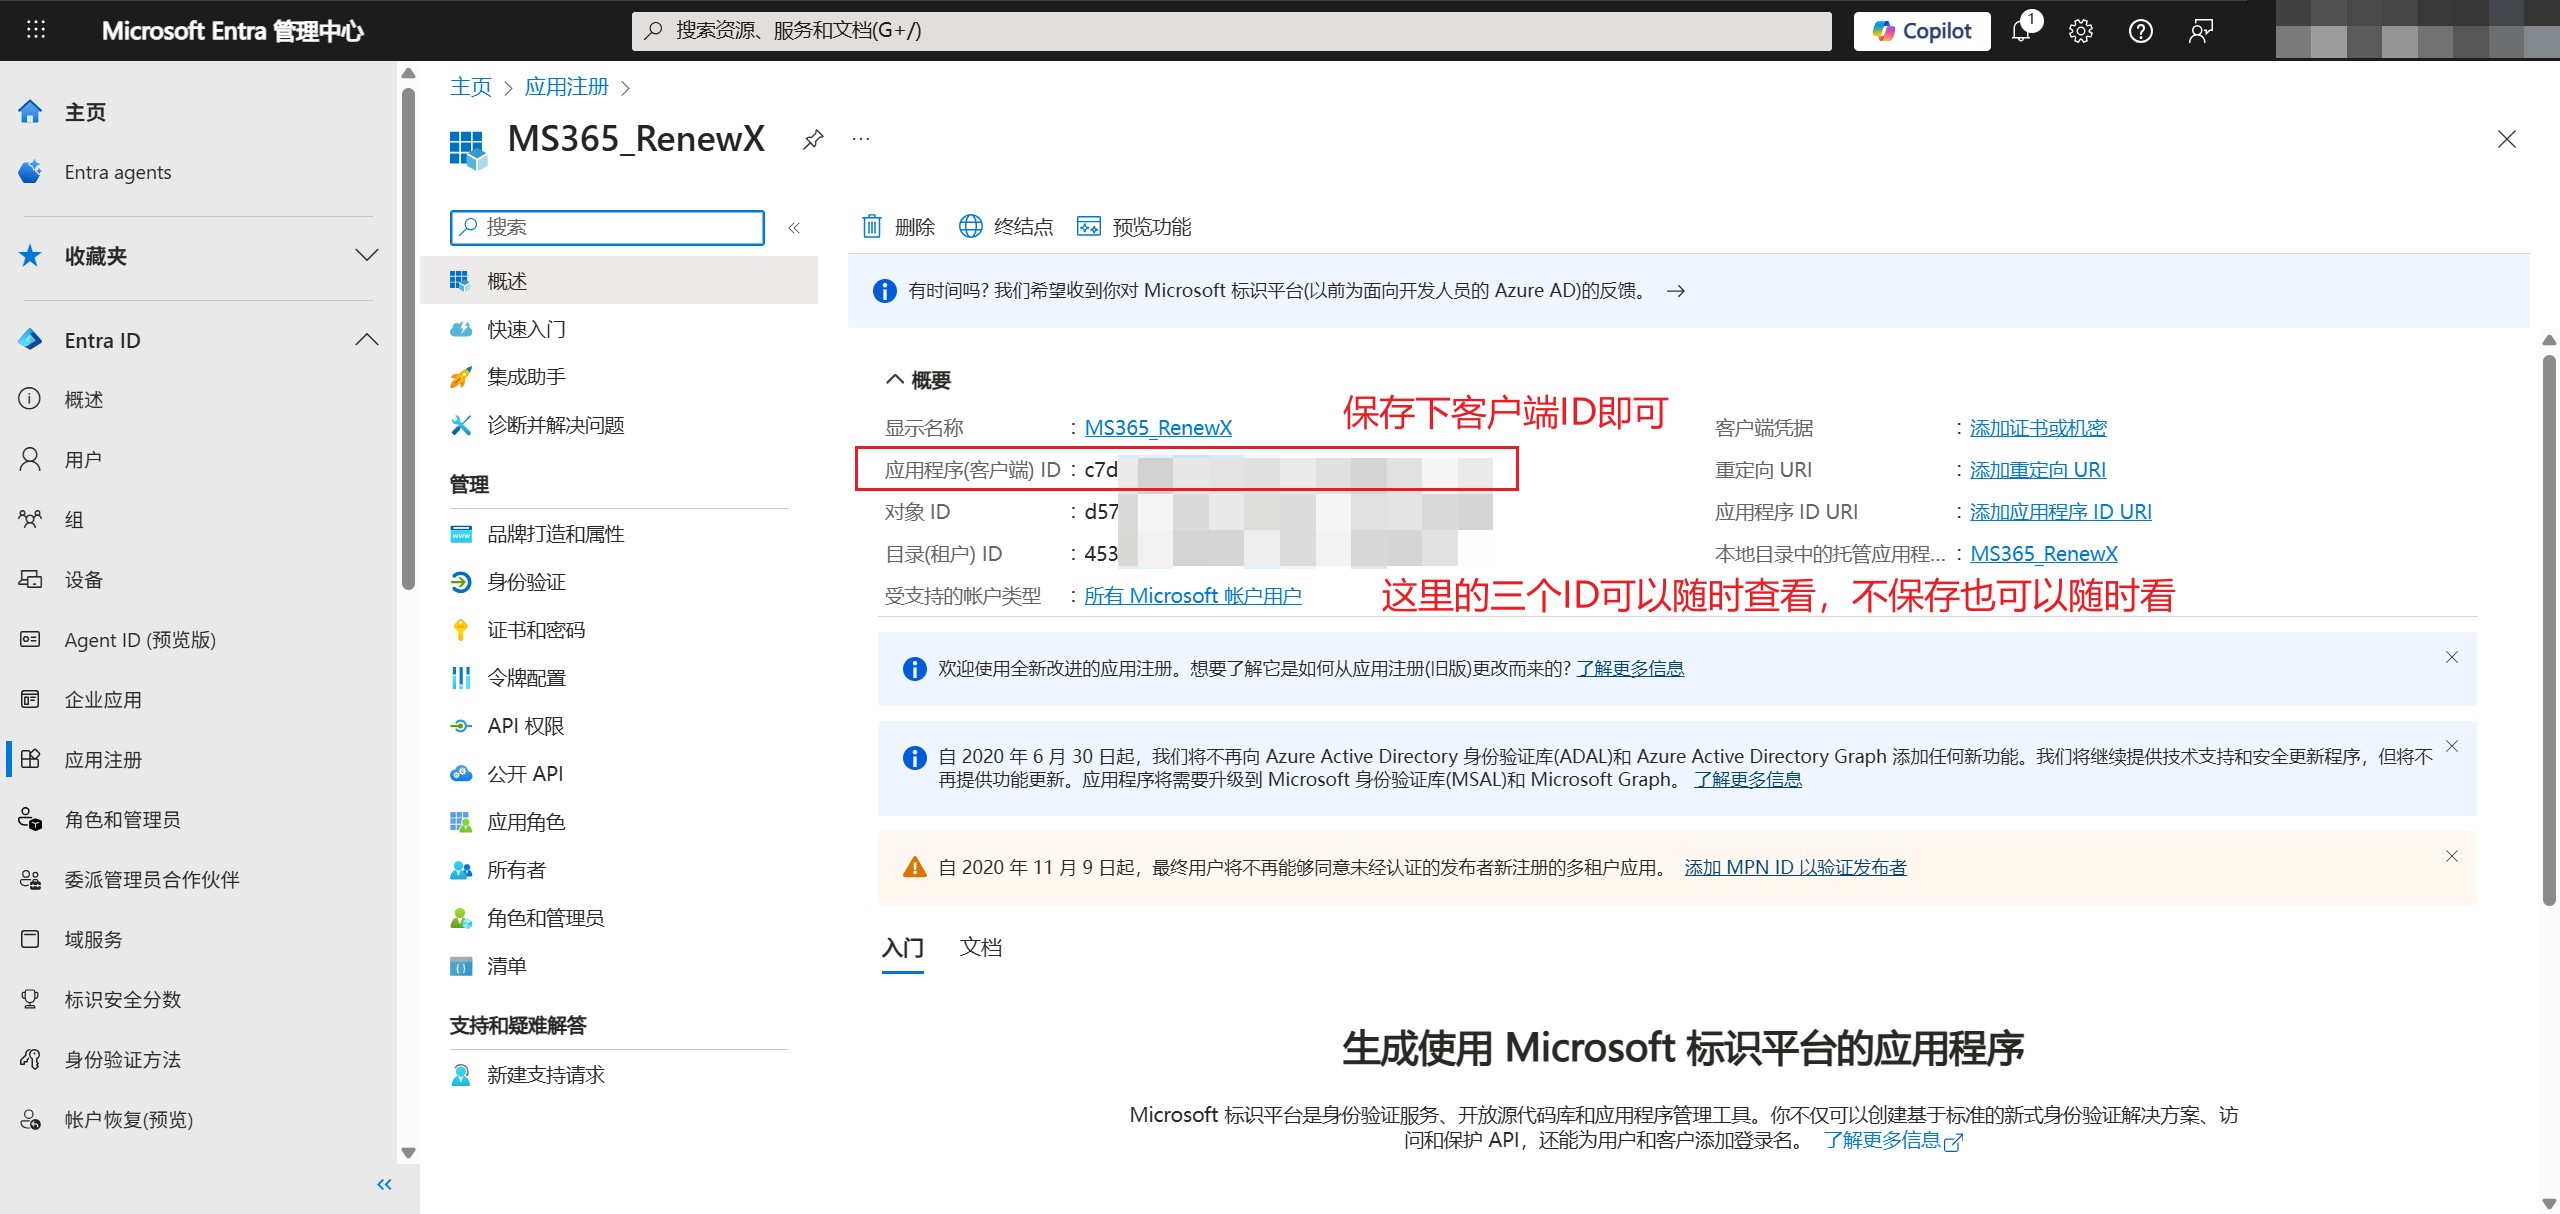Expand the 收藏夹 chevron
The height and width of the screenshot is (1214, 2560).
tap(367, 255)
